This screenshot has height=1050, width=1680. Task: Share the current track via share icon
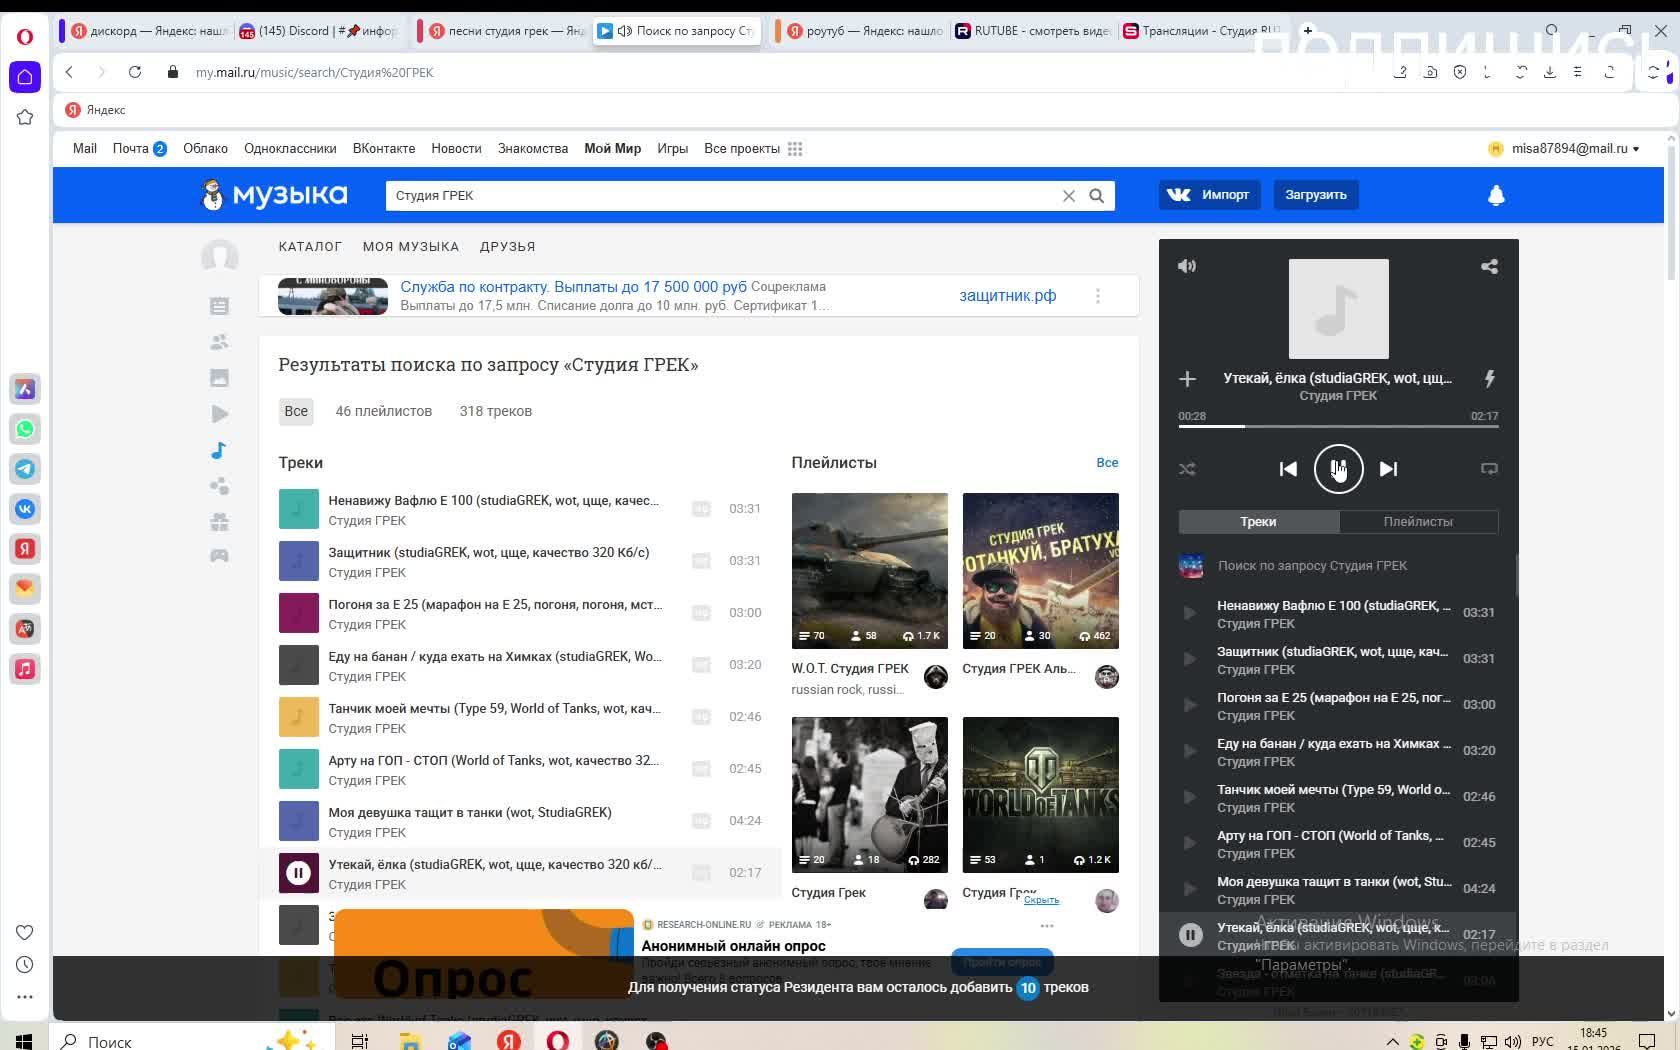click(1489, 266)
